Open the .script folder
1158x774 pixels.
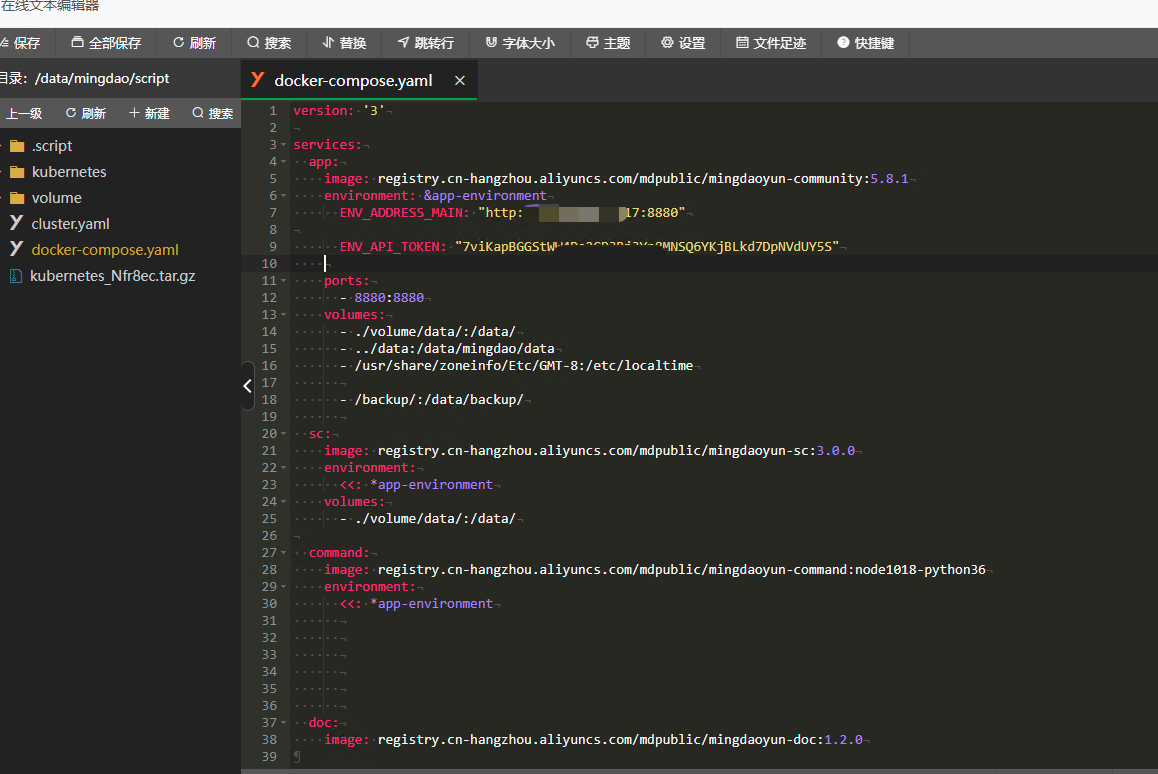pos(51,146)
